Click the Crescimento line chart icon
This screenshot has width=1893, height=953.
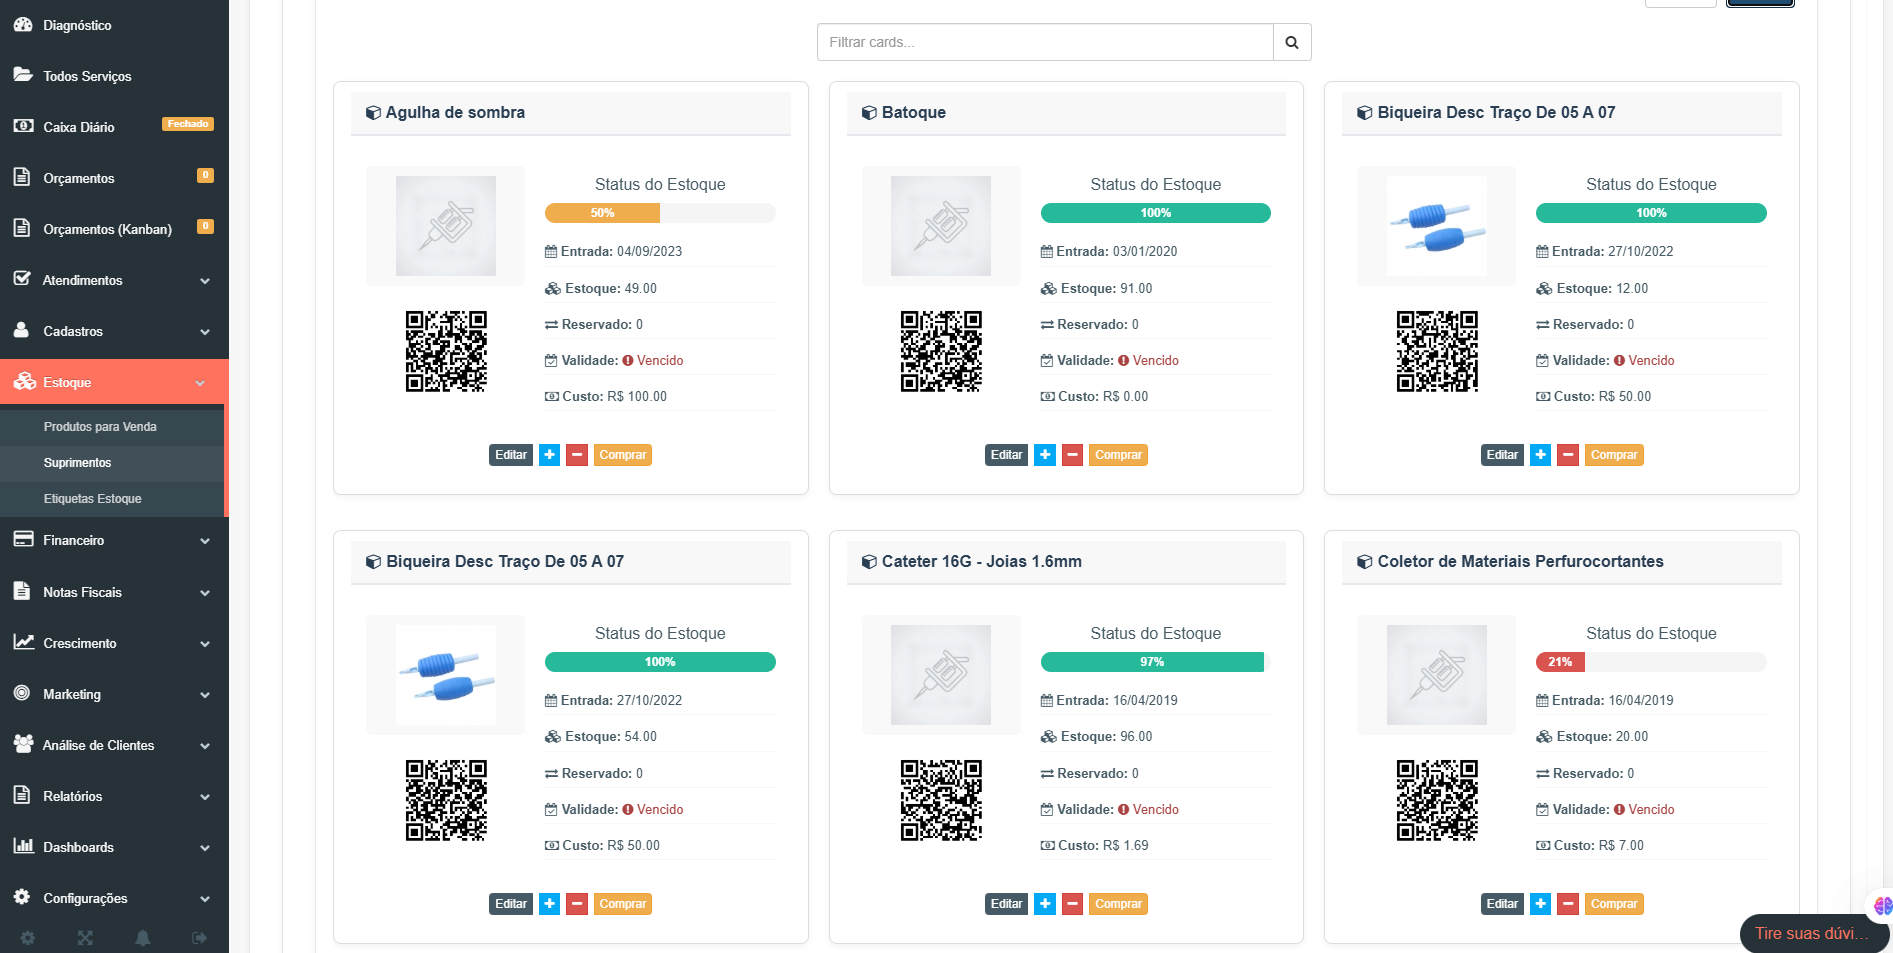pyautogui.click(x=24, y=642)
